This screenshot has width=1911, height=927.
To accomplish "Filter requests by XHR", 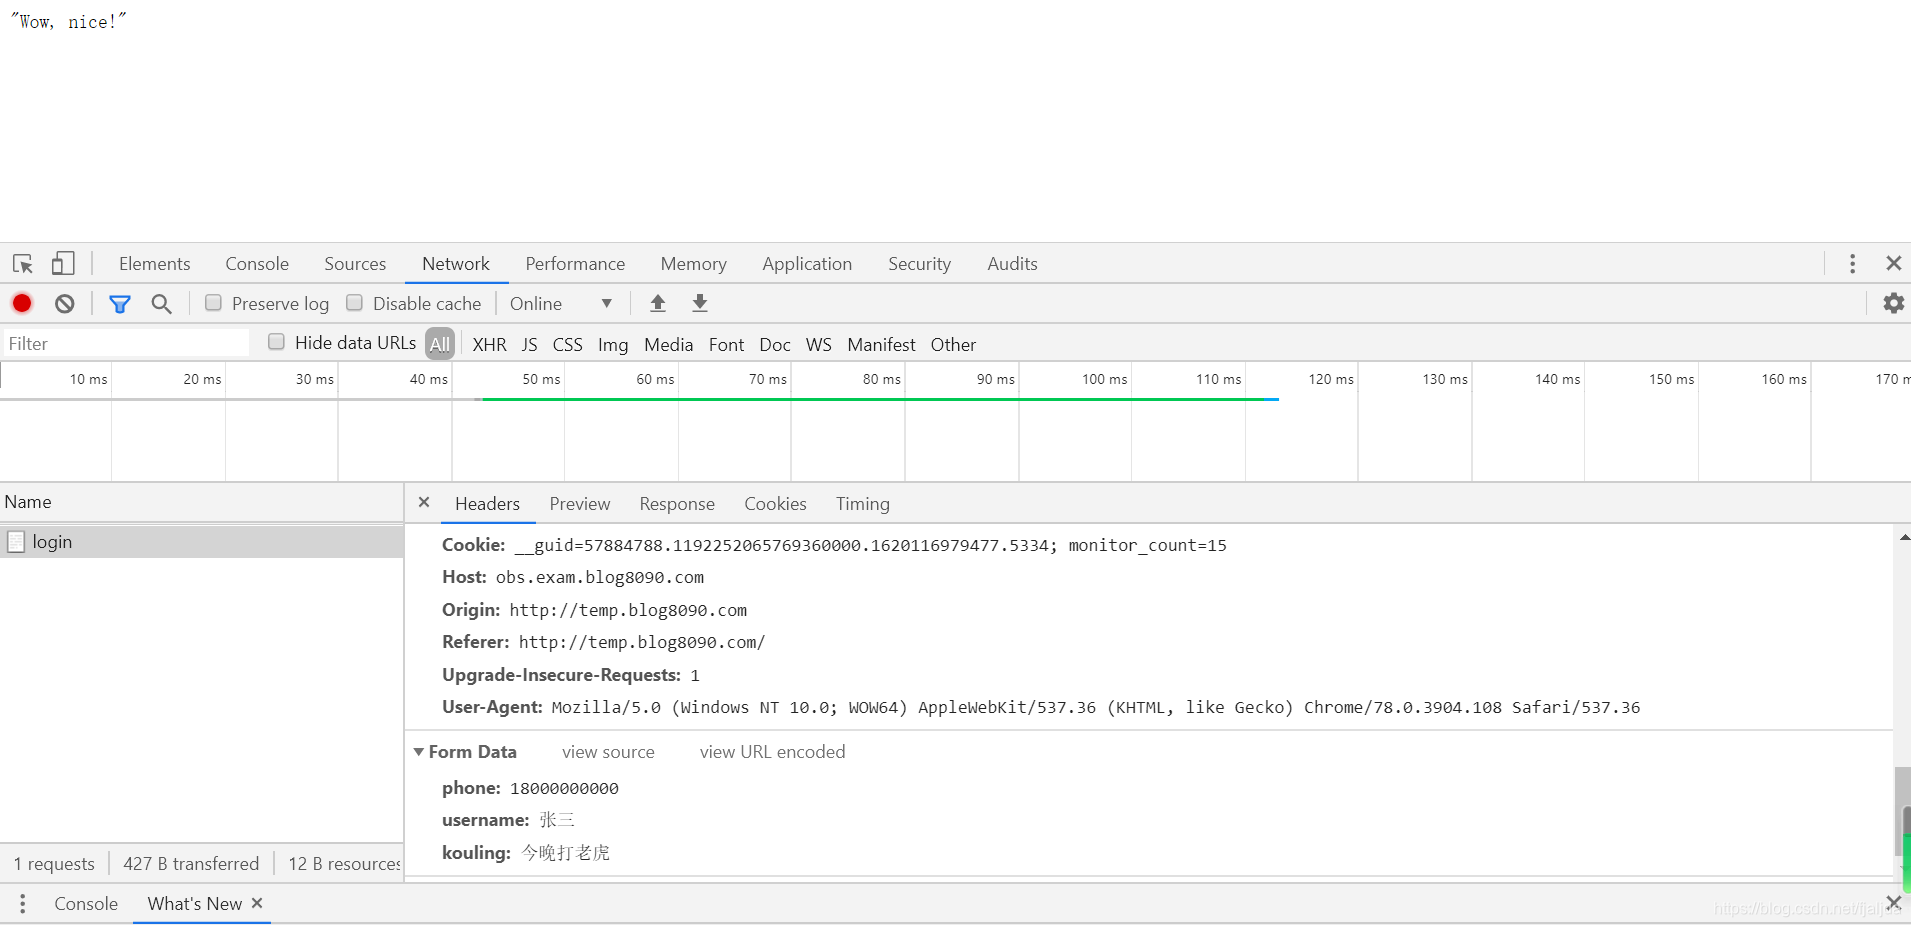I will point(489,345).
